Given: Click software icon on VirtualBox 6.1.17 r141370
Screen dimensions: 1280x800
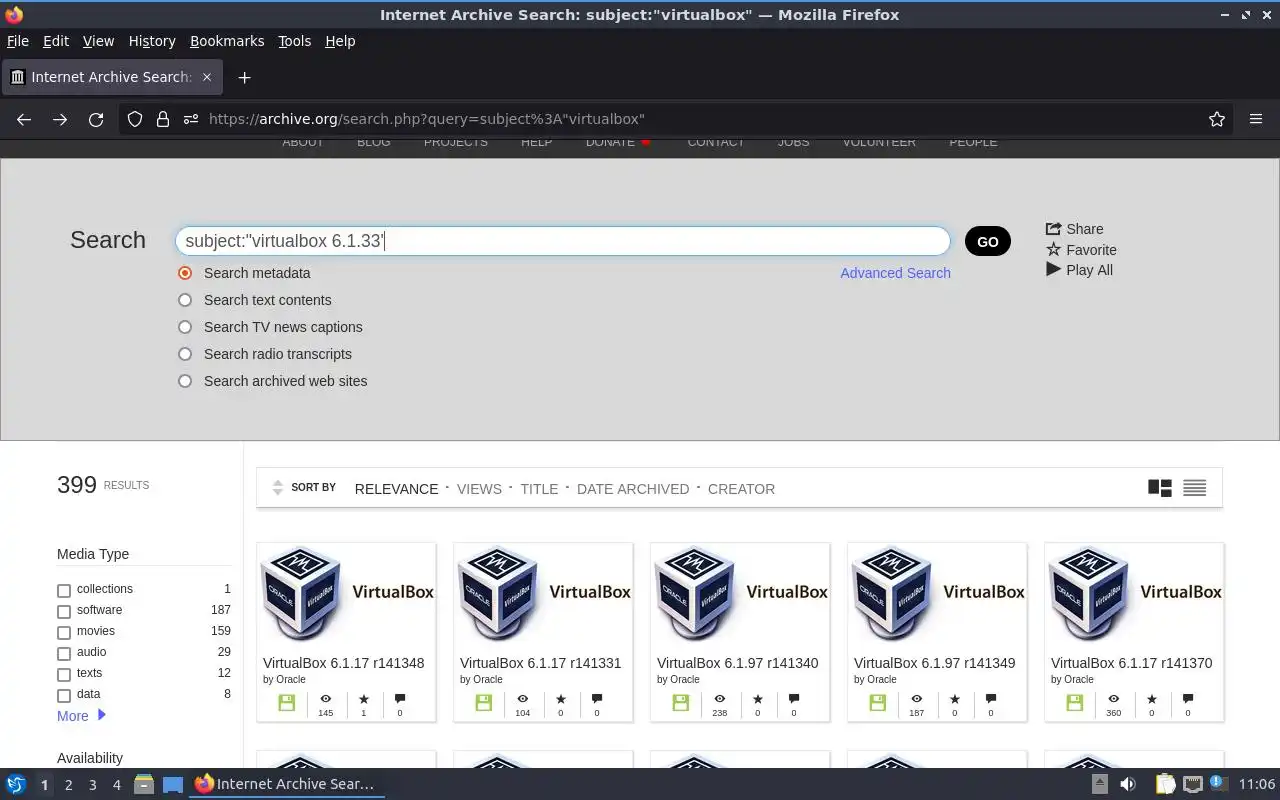Looking at the screenshot, I should tap(1075, 703).
